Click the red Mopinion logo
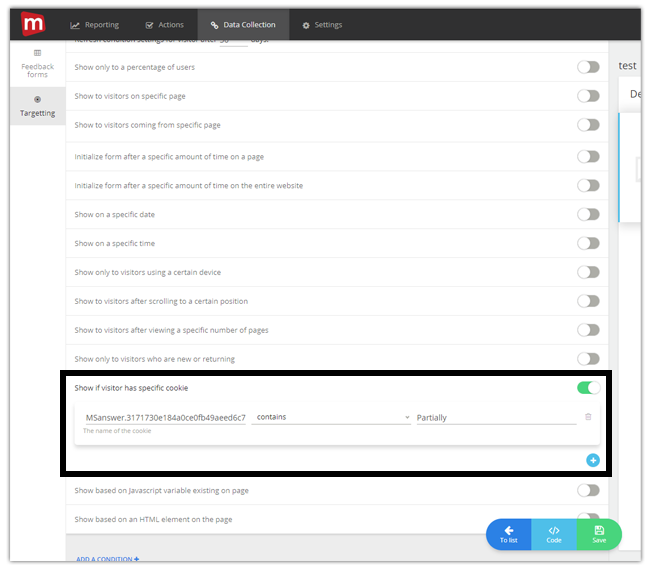 tap(33, 24)
